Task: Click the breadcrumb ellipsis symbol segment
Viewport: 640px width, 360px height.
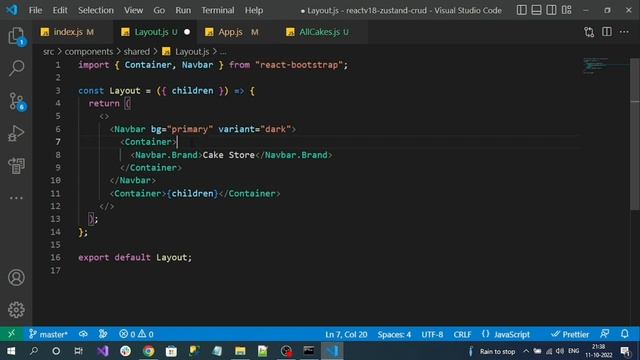Action: [x=223, y=51]
